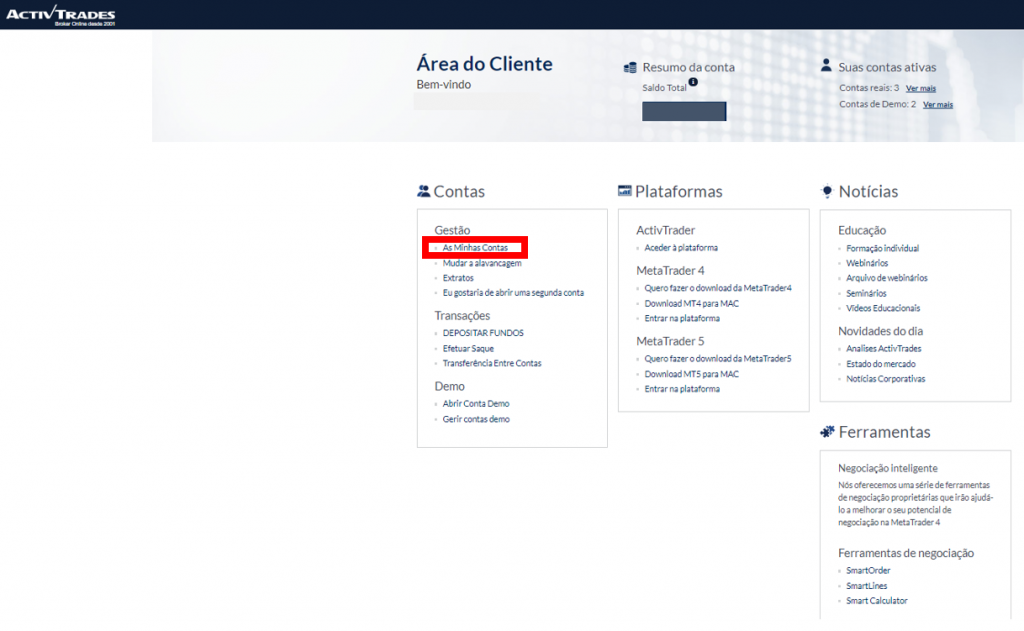Click the Ferramentas puzzle icon
Viewport: 1024px width, 631px height.
[x=827, y=432]
